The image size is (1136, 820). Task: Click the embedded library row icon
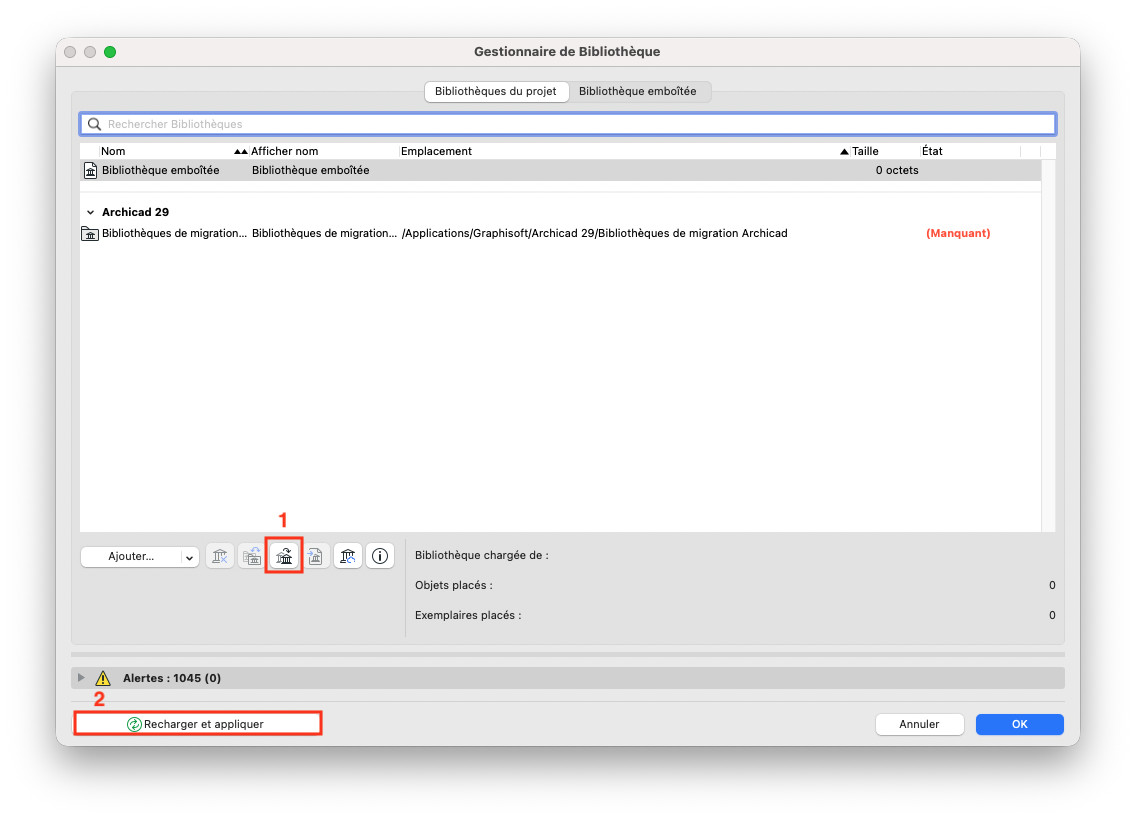pos(91,170)
